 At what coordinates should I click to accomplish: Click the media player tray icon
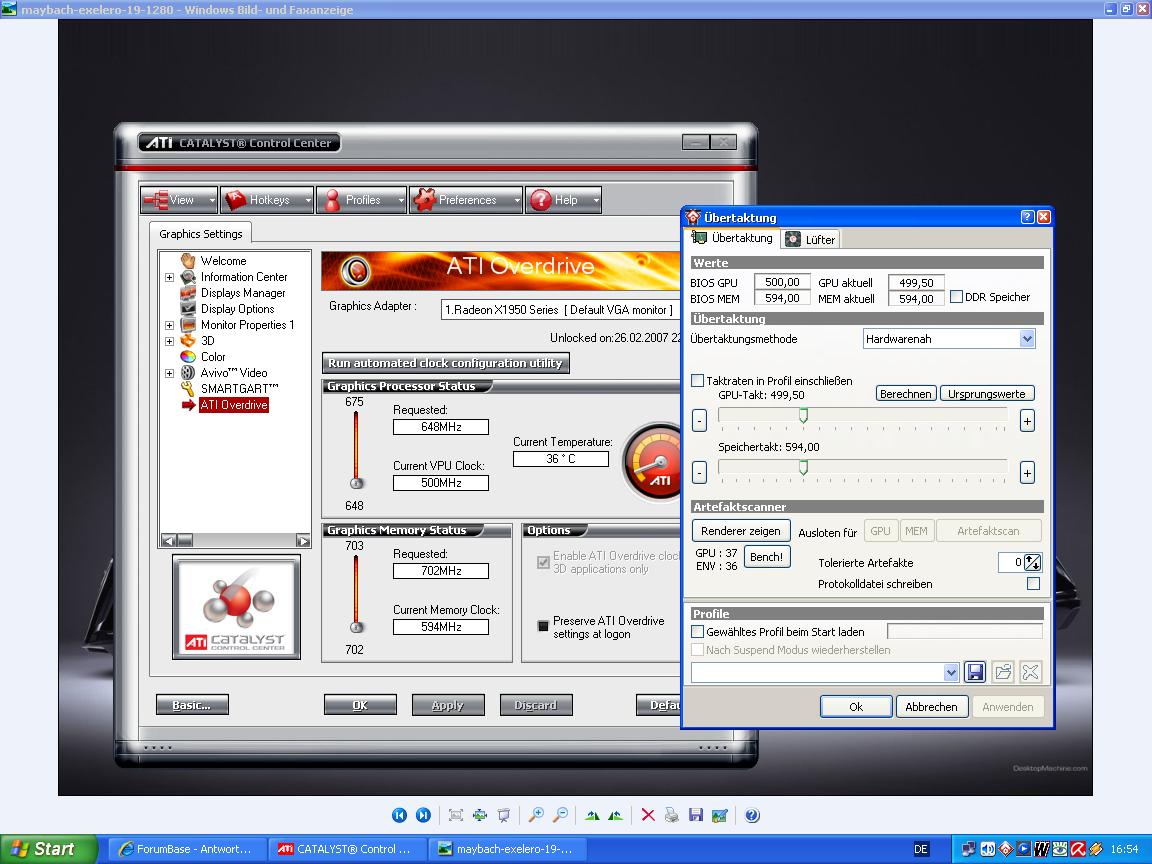tap(1023, 849)
